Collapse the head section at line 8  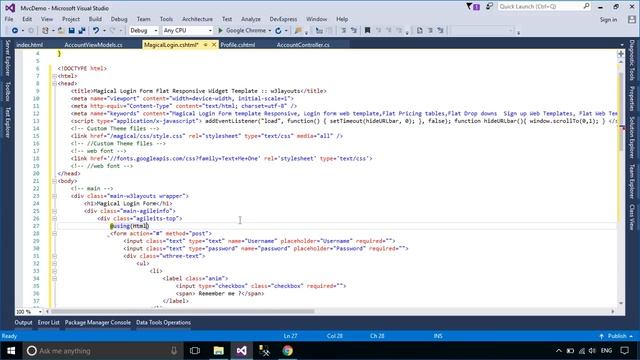pyautogui.click(x=54, y=84)
